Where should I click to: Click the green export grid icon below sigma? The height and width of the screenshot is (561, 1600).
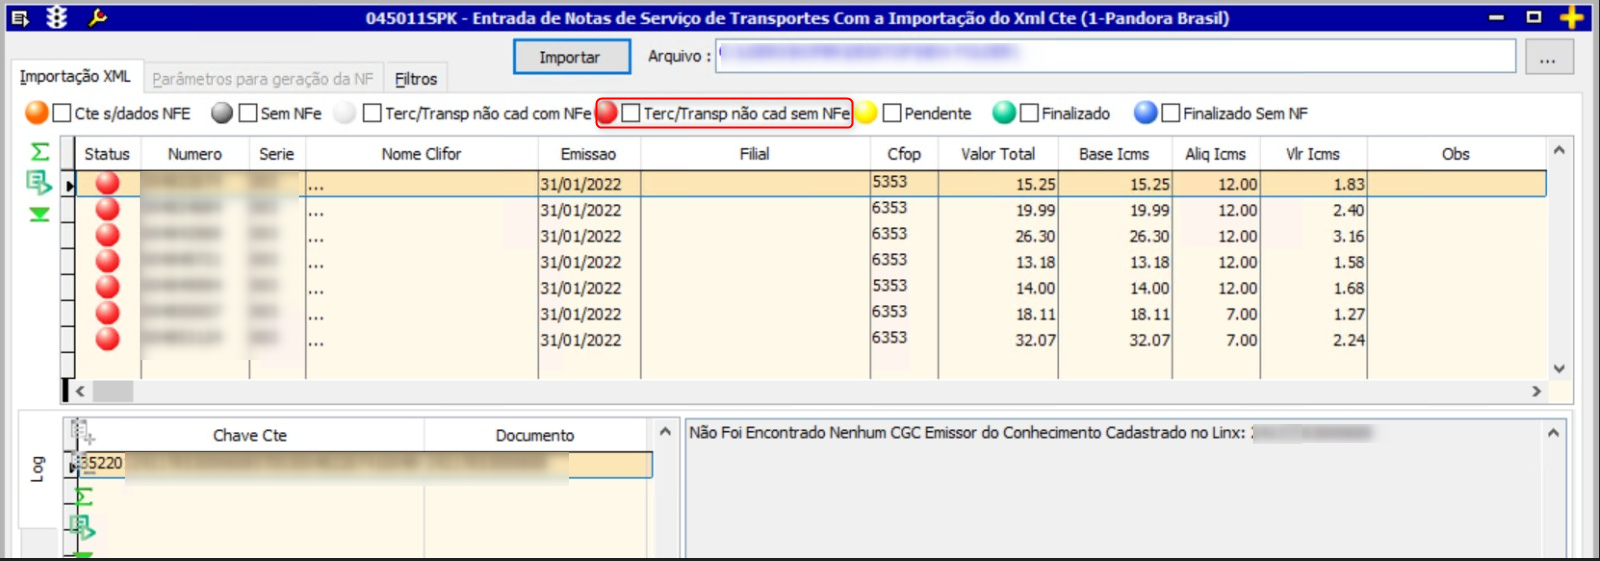click(39, 182)
